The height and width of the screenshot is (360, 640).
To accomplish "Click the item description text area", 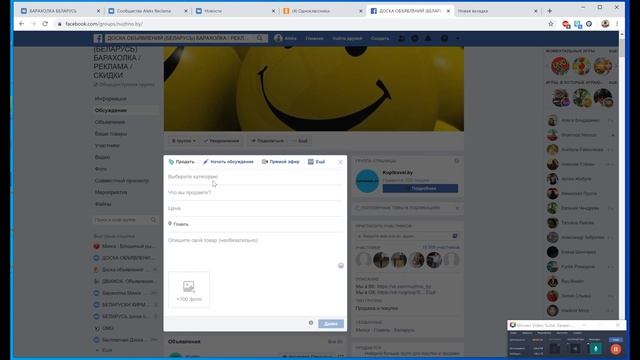I will coord(252,250).
